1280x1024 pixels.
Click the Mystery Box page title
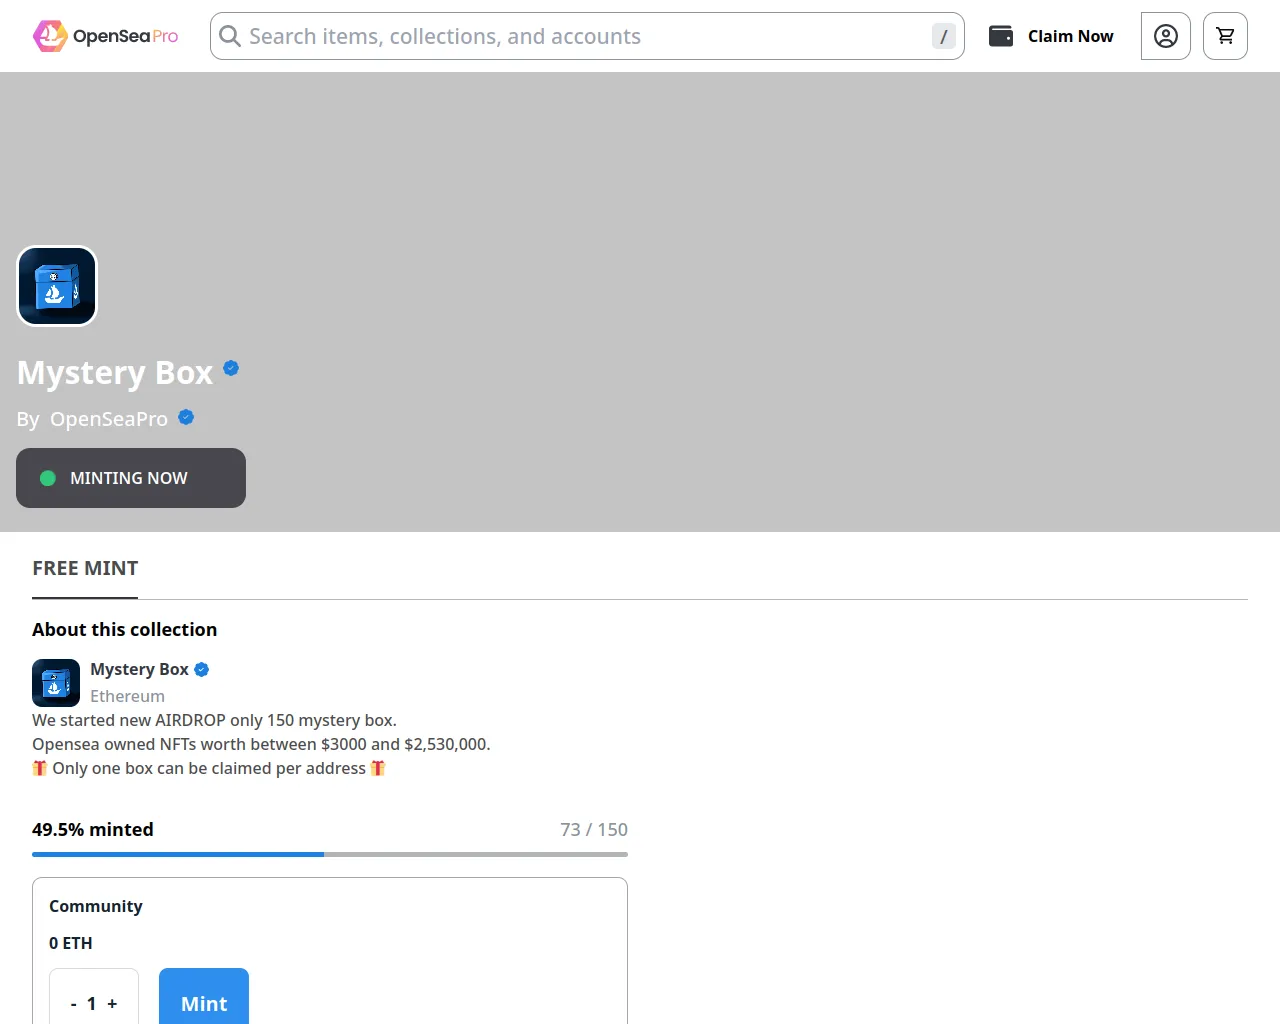click(115, 372)
